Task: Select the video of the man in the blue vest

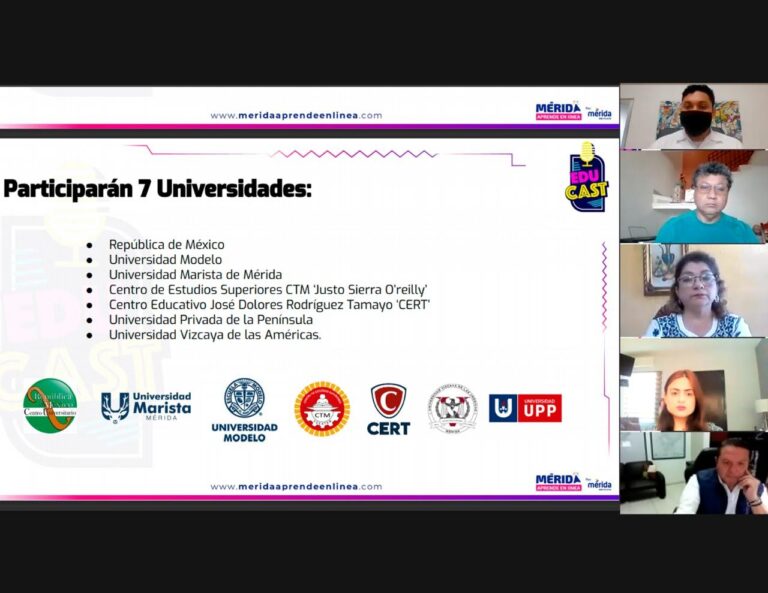Action: [694, 473]
